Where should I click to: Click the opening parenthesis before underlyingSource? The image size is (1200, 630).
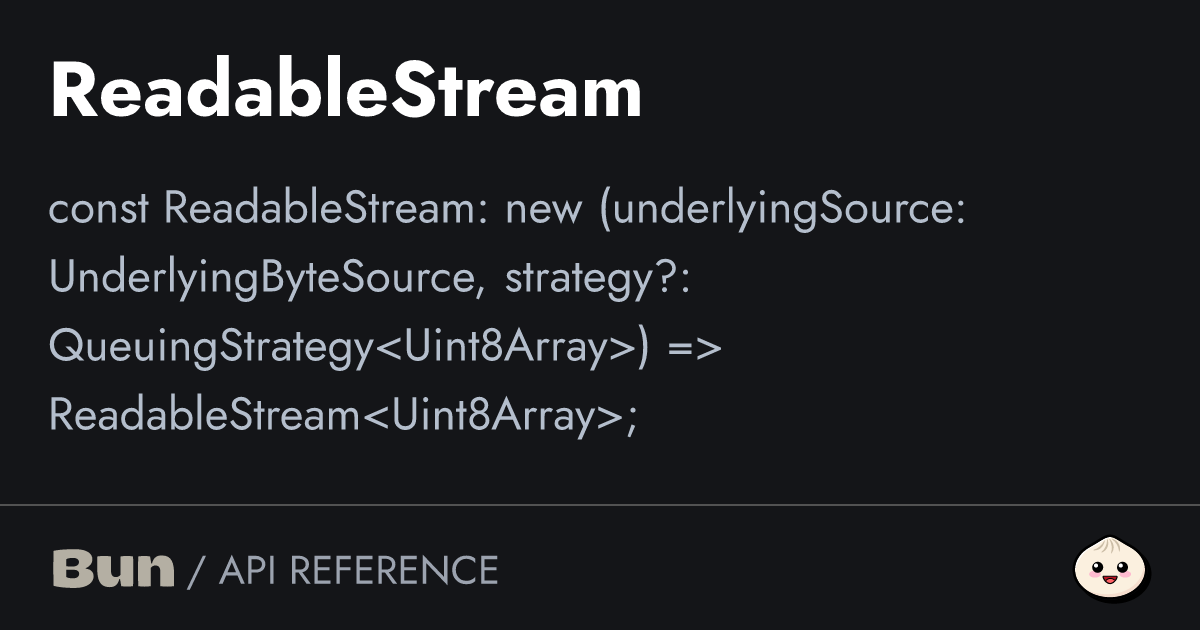(606, 210)
